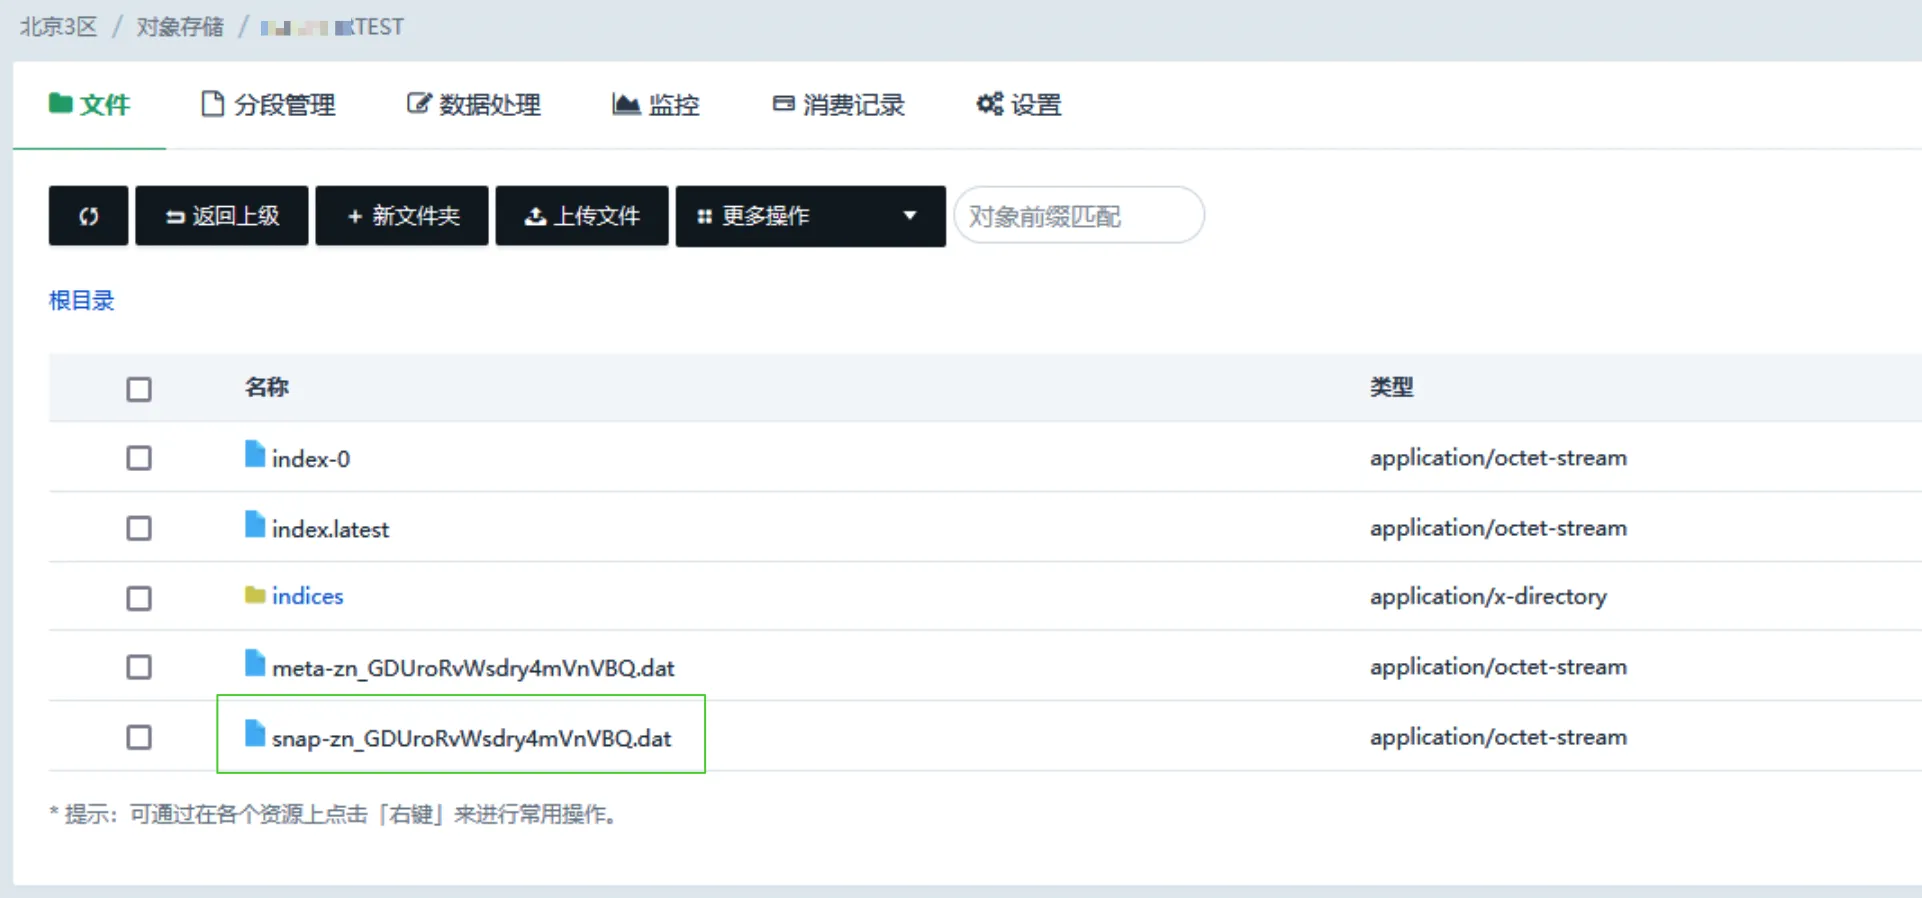Click the 上传文件 upload button

(x=582, y=216)
